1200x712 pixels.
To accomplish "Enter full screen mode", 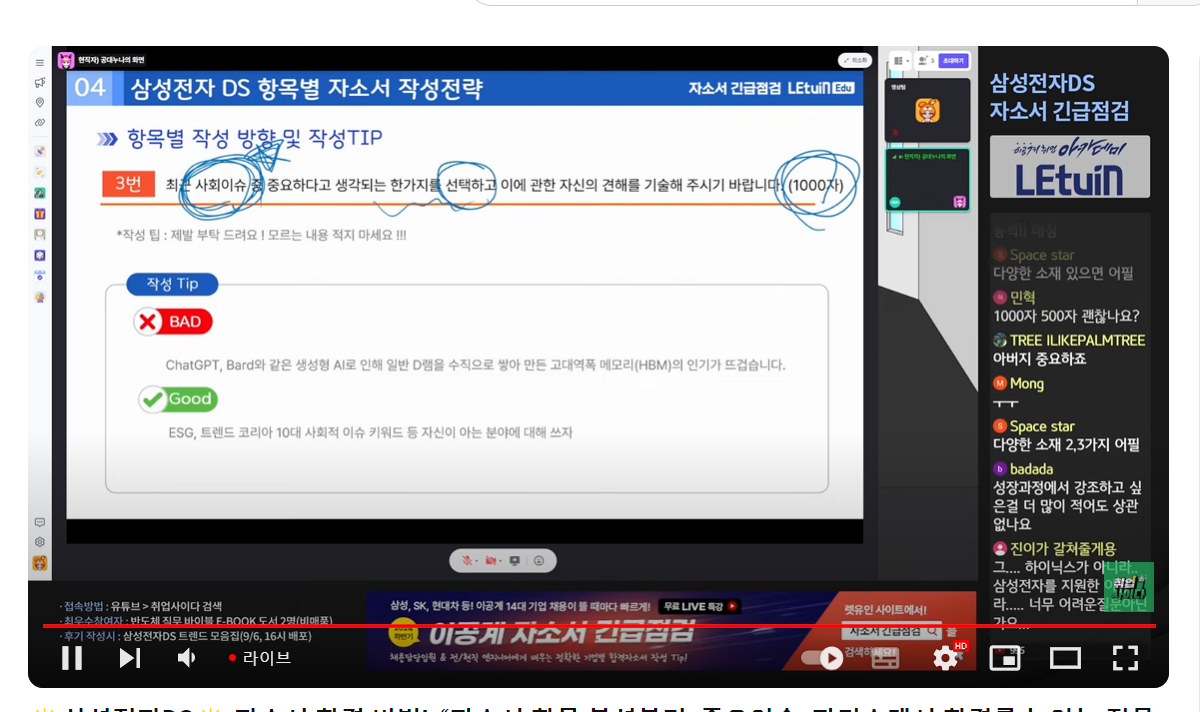I will (1126, 658).
